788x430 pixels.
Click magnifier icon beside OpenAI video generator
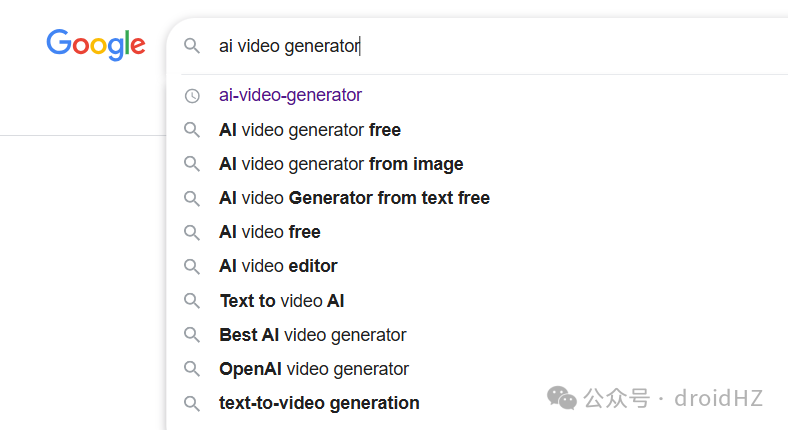click(192, 369)
